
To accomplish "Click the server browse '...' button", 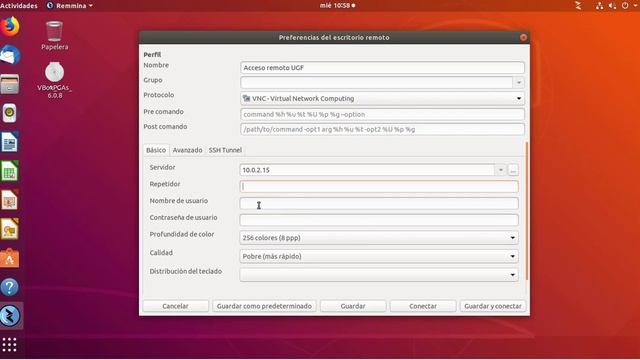I will click(x=513, y=170).
